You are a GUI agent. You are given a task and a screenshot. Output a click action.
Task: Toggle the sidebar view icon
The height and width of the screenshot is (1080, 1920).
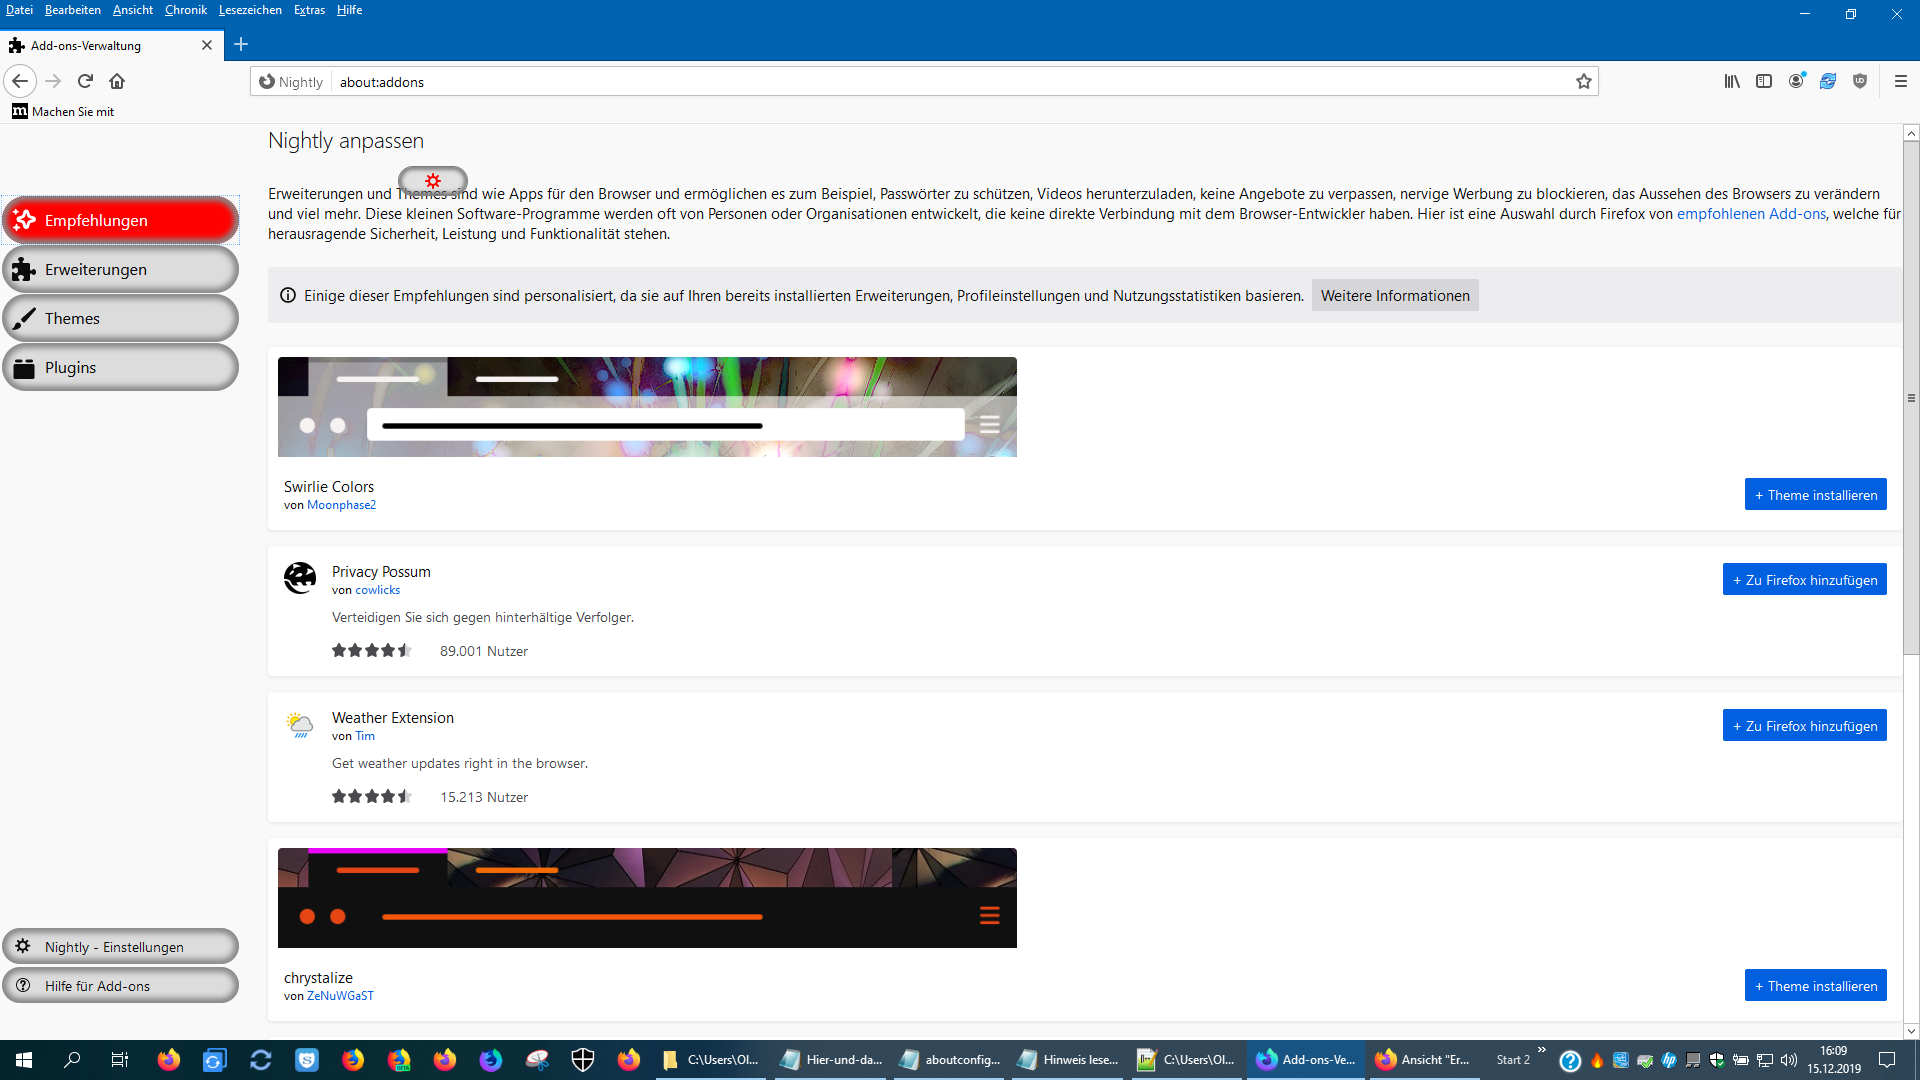coord(1764,81)
